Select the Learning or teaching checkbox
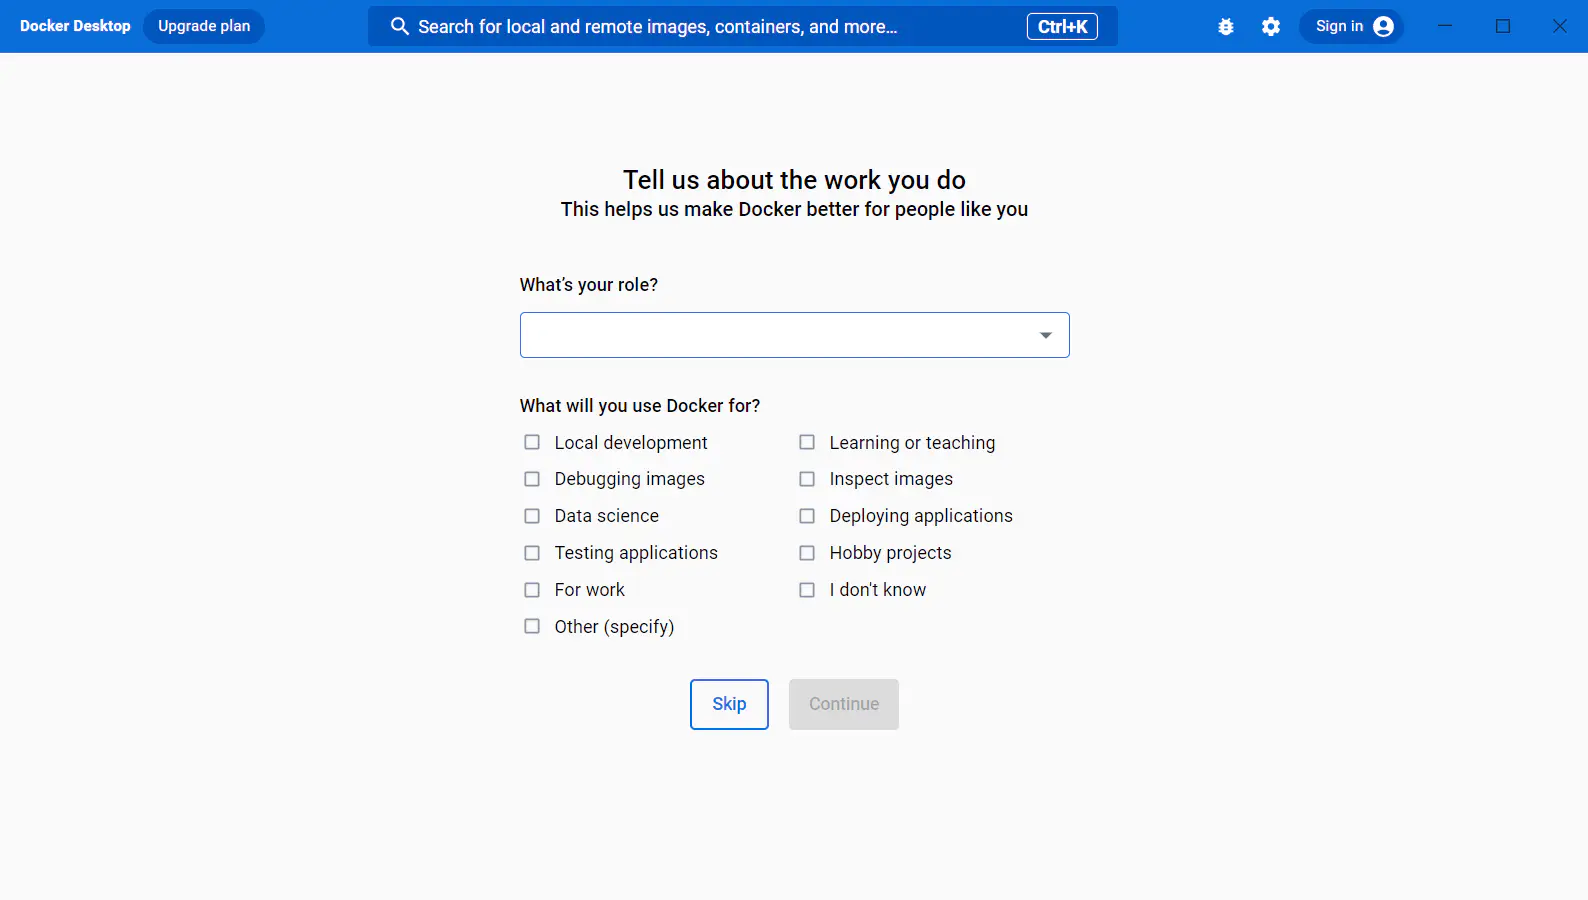1588x900 pixels. (x=807, y=442)
